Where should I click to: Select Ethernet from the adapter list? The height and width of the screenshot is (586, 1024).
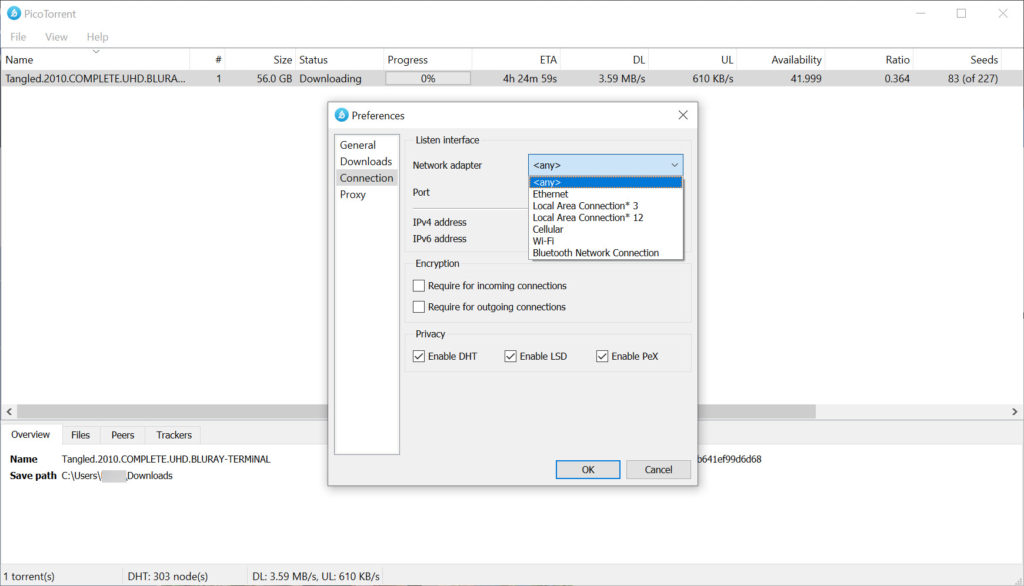[x=605, y=194]
